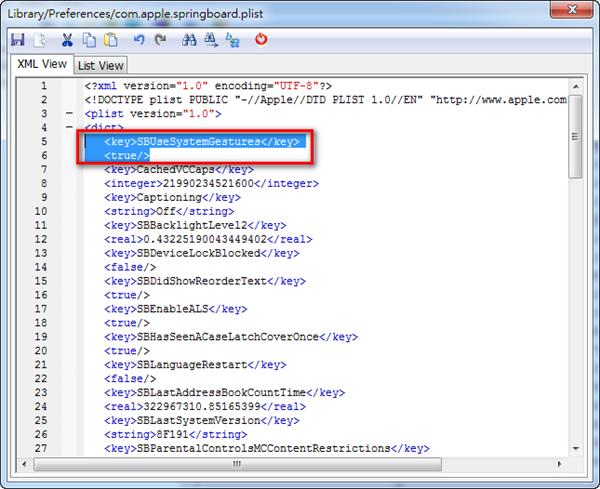
Task: Click the SBLastAddressBookCountTime key line
Action: click(224, 393)
